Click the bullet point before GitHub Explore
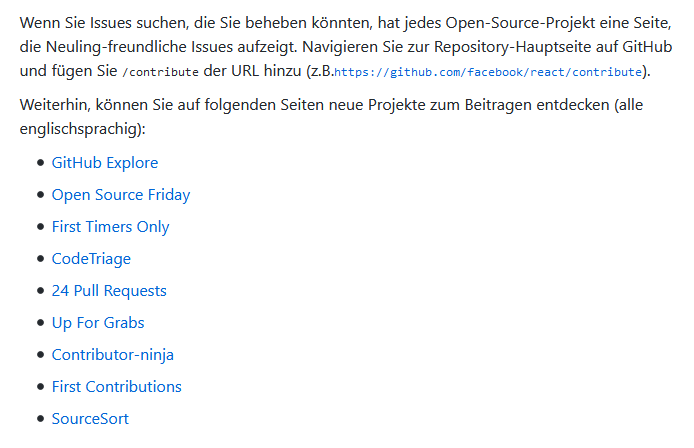This screenshot has width=694, height=448. click(41, 163)
